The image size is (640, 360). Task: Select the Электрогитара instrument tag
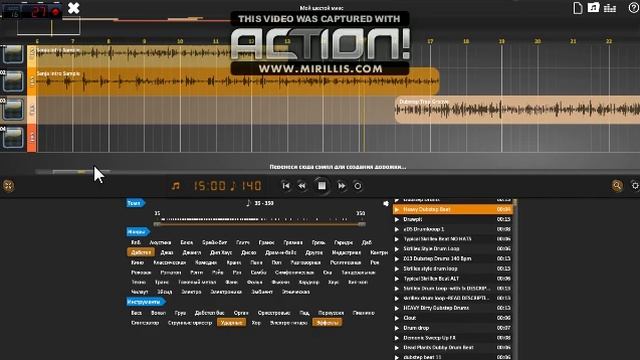[289, 323]
